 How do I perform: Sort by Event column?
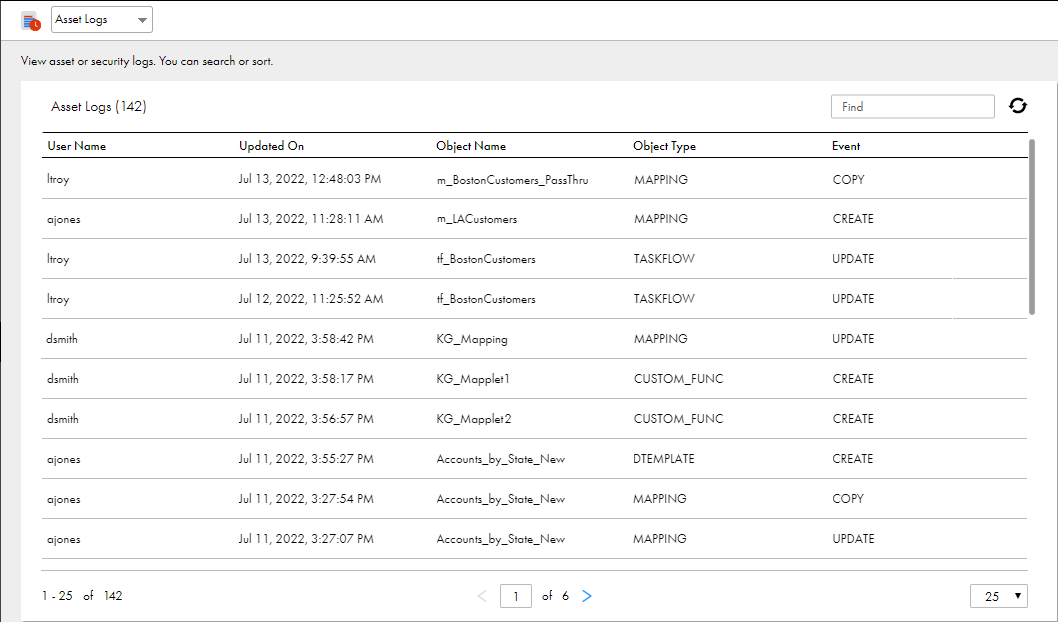coord(845,146)
